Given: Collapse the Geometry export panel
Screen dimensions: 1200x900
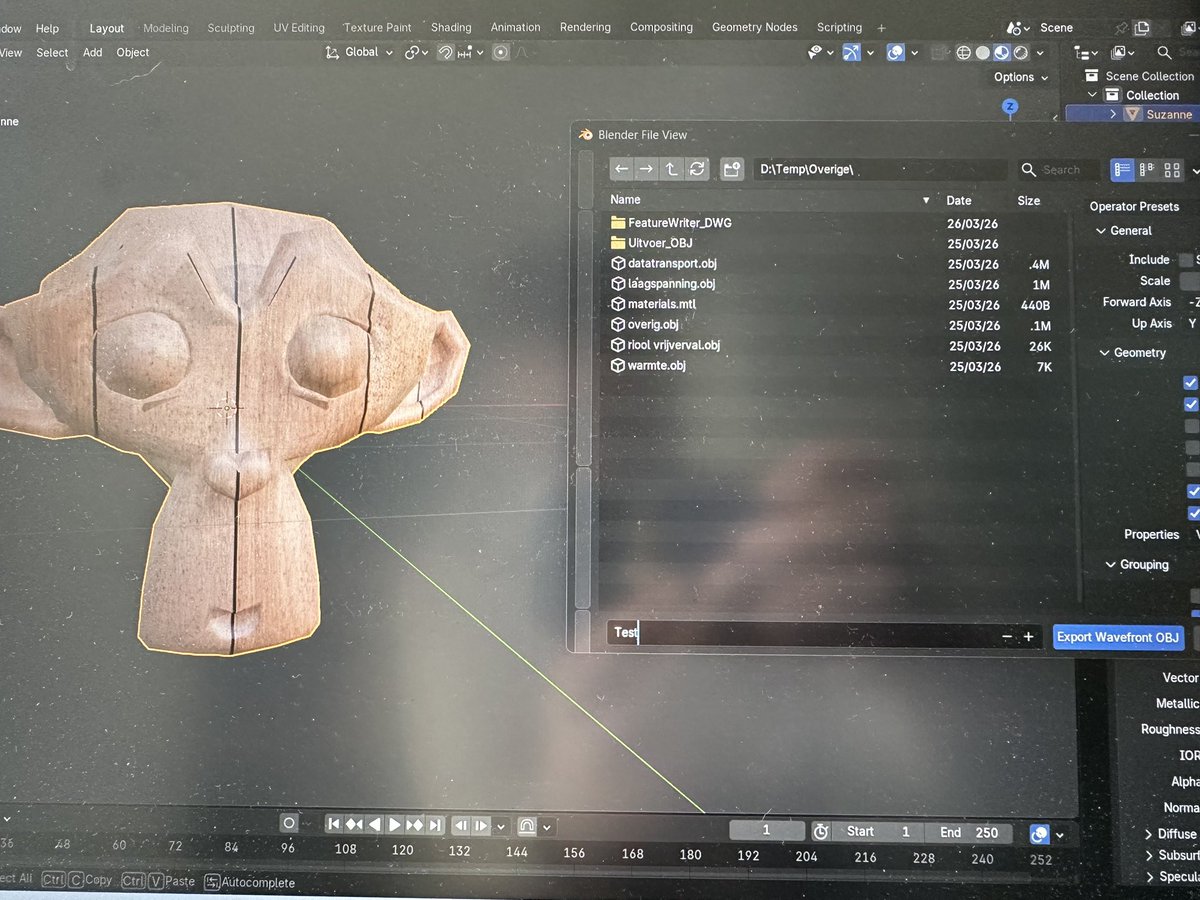Looking at the screenshot, I should [x=1132, y=352].
